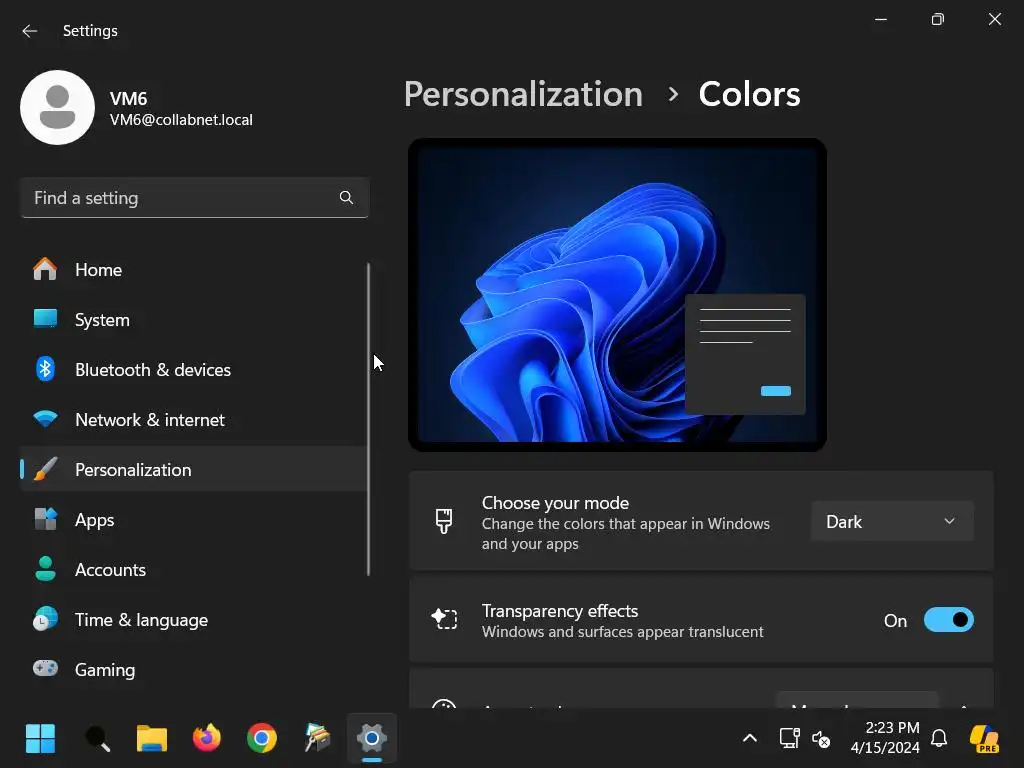Open Home settings page
The height and width of the screenshot is (768, 1024).
[194, 269]
